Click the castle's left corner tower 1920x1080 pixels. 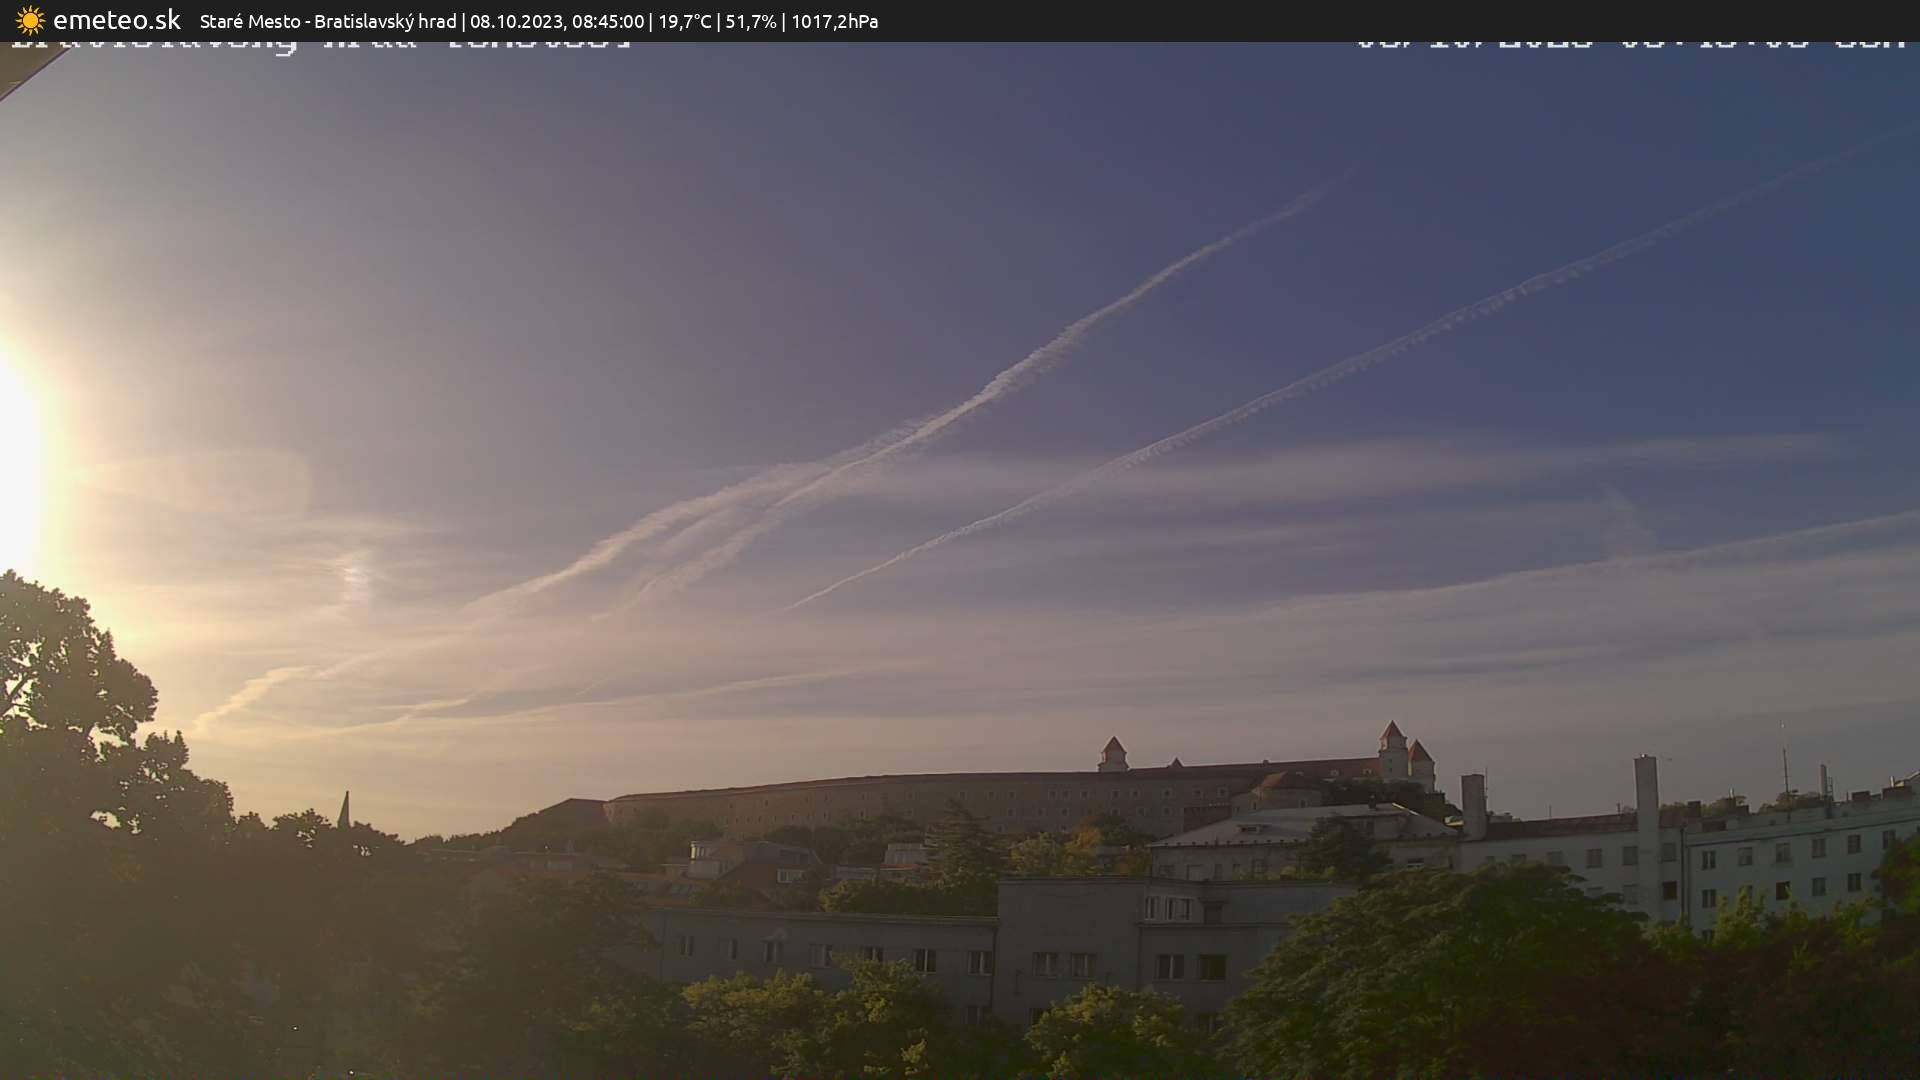pos(1112,755)
